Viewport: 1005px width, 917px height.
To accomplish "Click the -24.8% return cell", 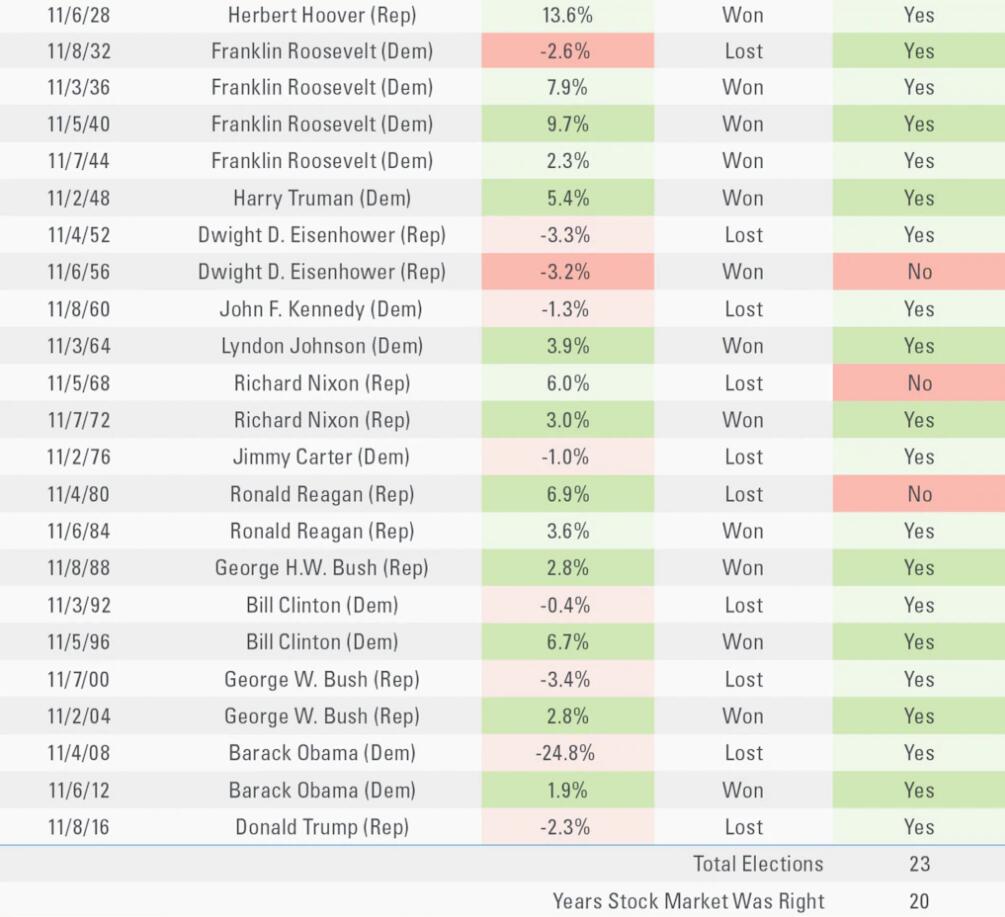I will tap(567, 753).
